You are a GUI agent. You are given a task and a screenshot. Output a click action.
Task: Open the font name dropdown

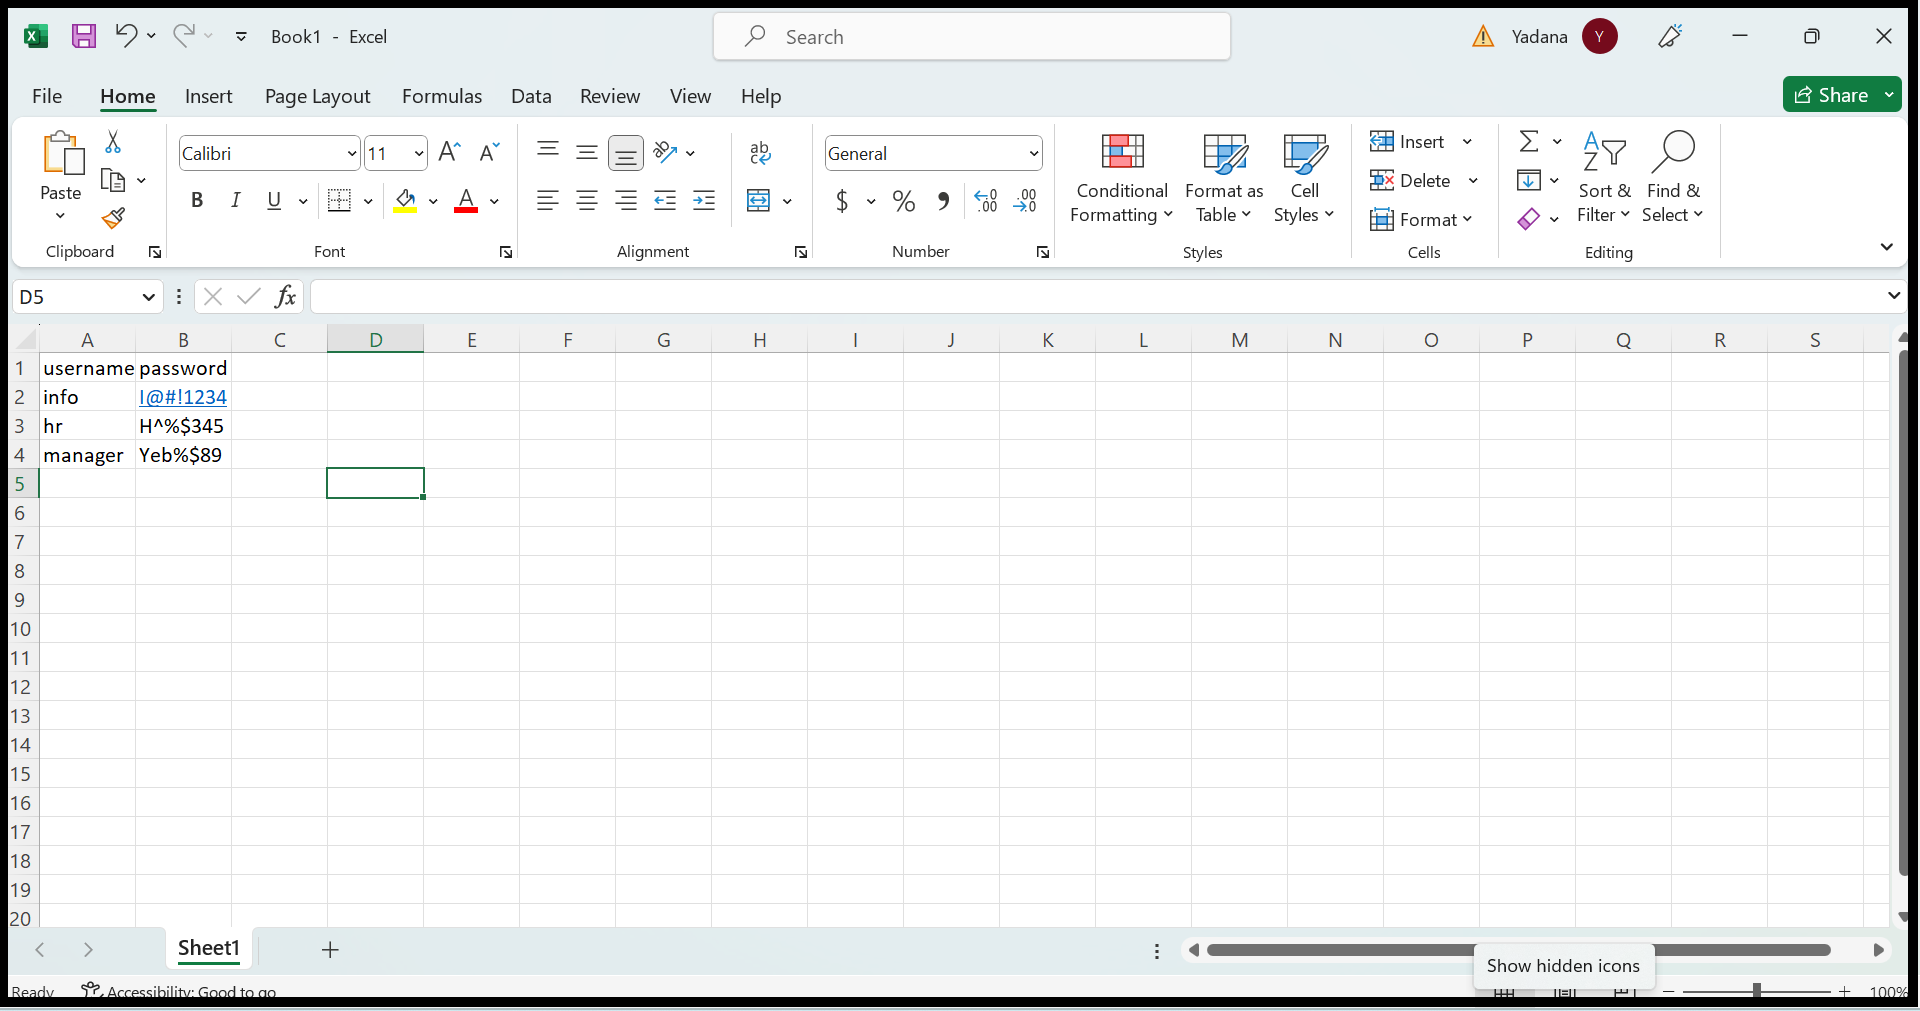(352, 153)
